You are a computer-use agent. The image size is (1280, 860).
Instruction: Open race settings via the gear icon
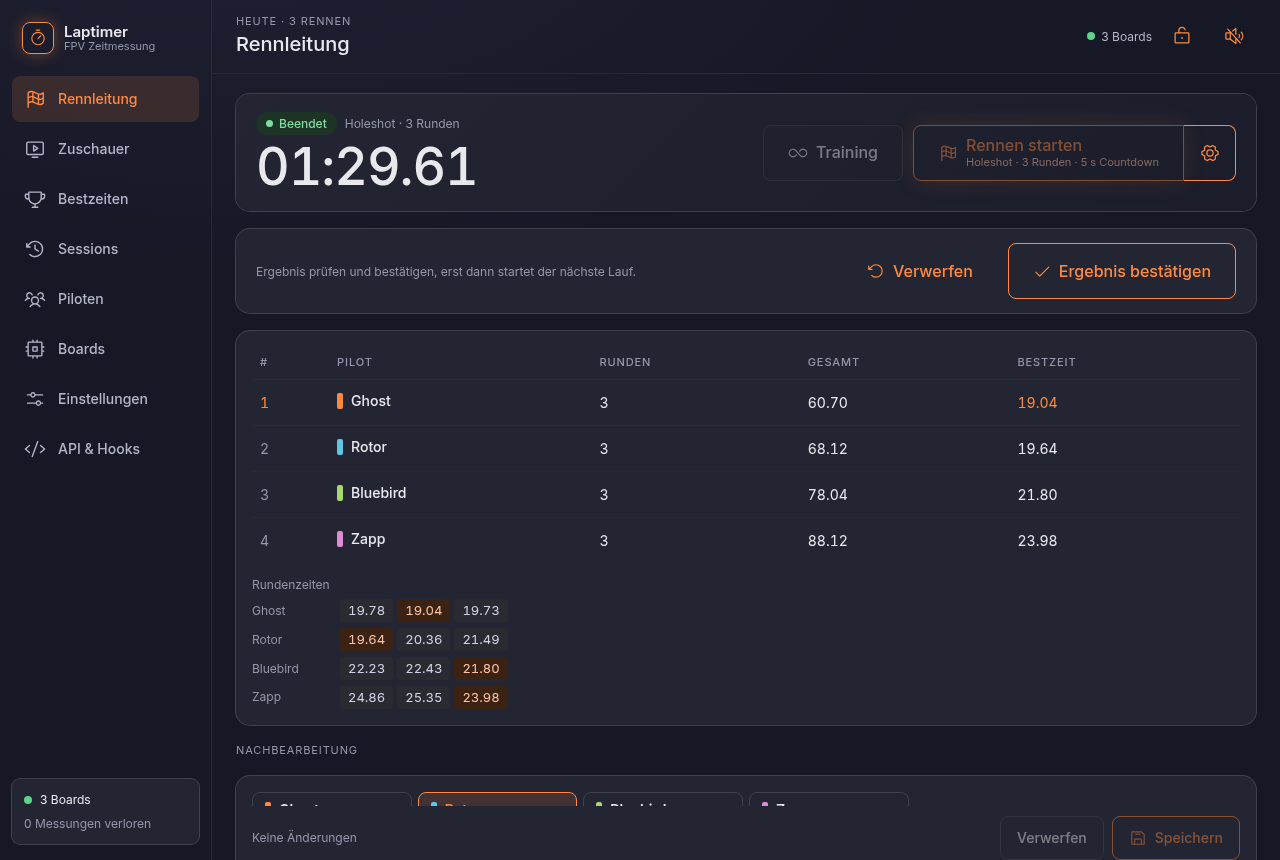point(1210,153)
